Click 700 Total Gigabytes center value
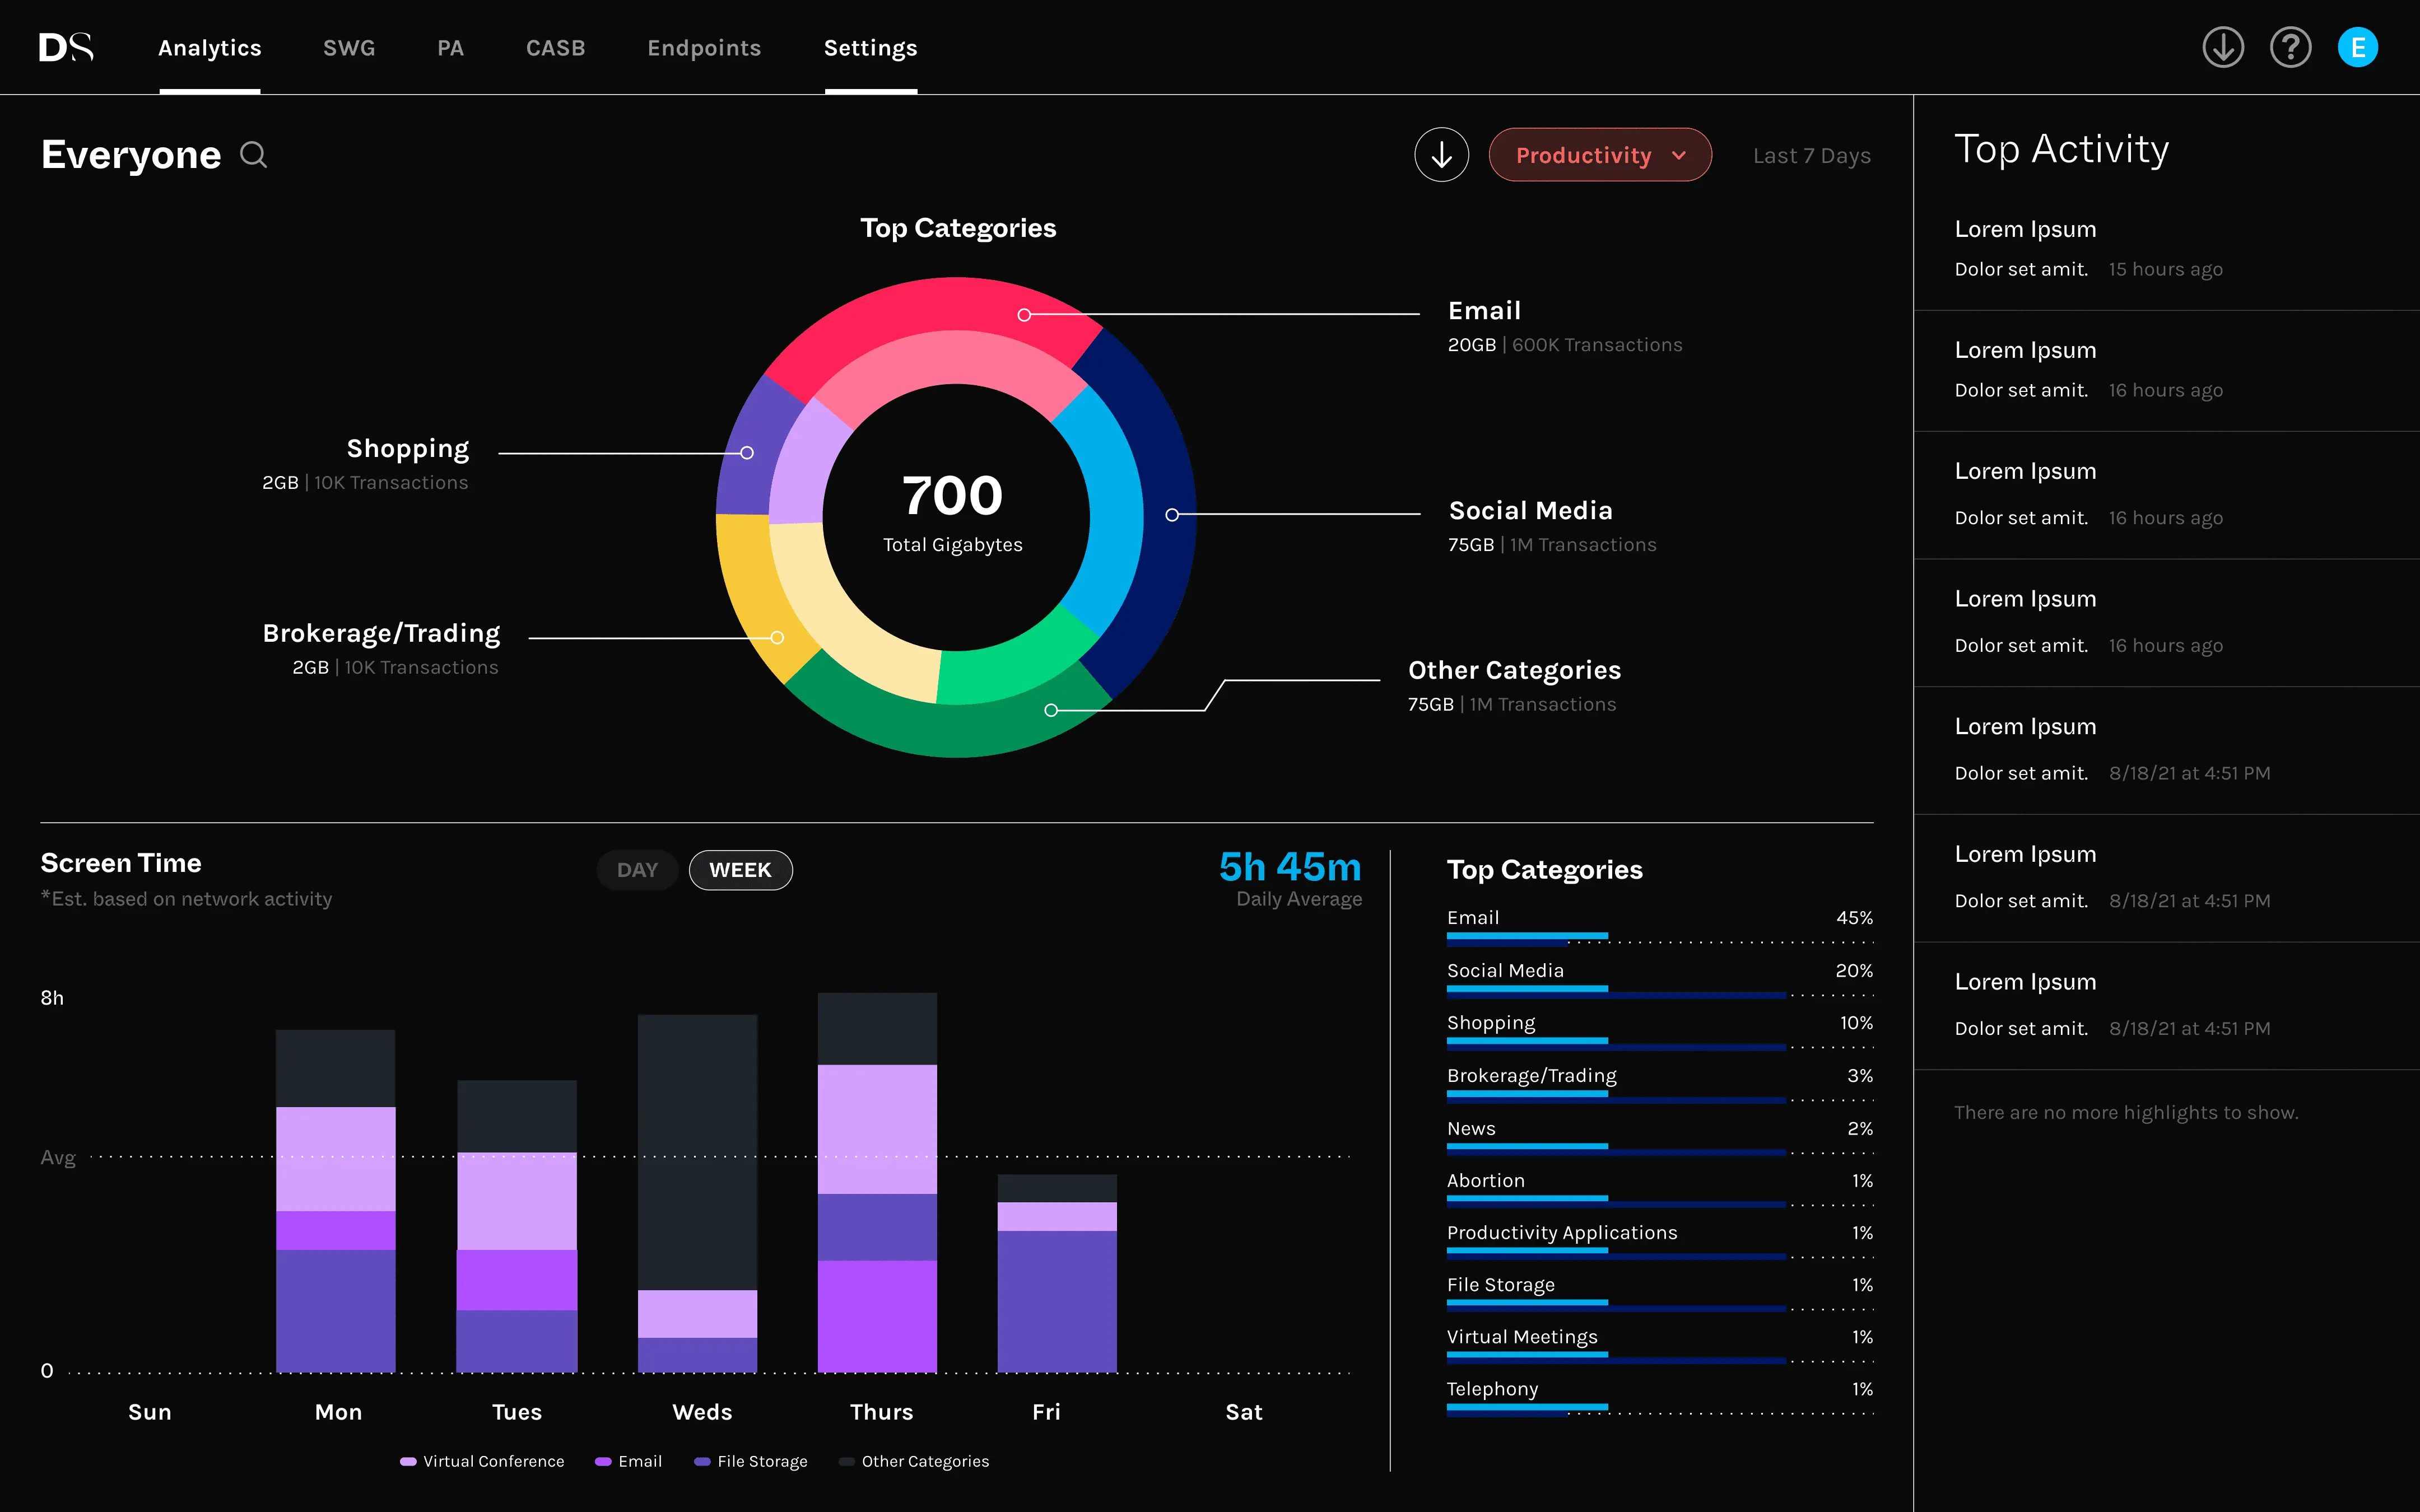 coord(953,496)
